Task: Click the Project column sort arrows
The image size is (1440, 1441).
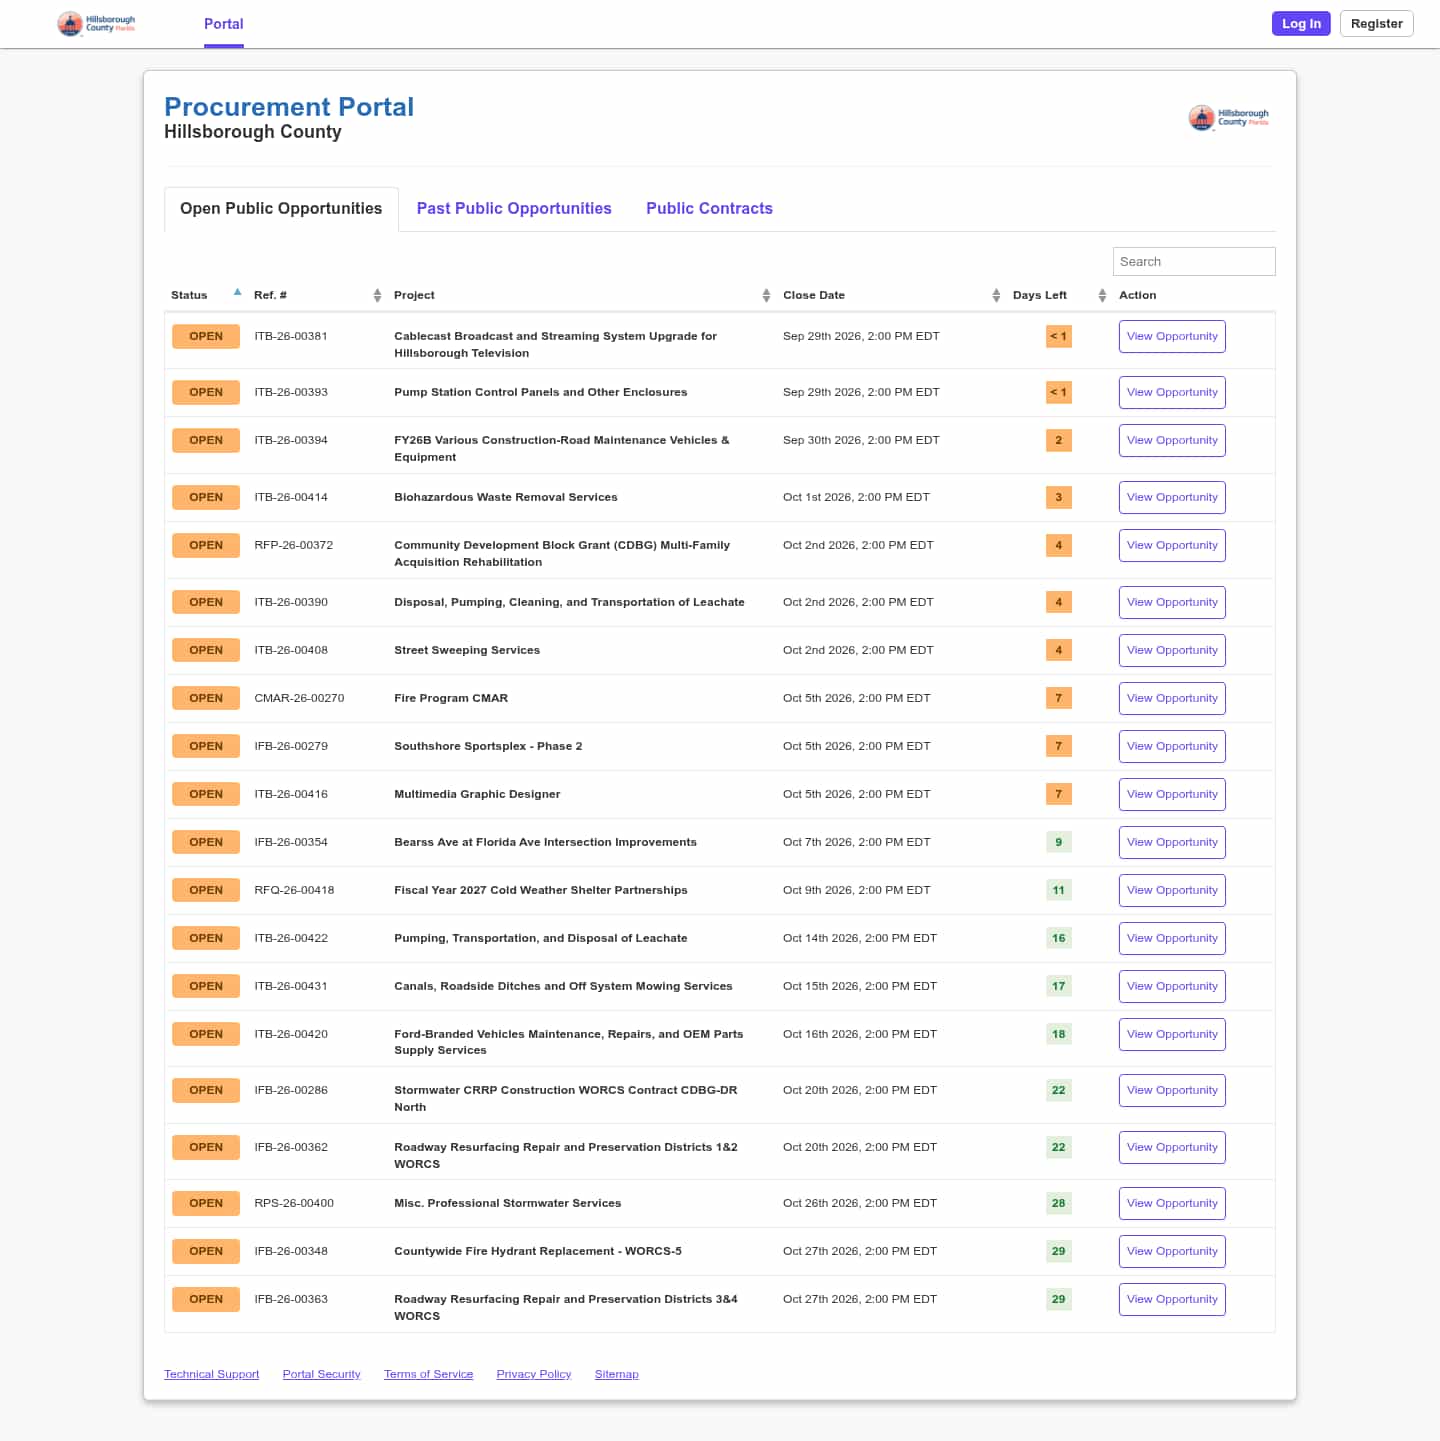Action: point(766,295)
